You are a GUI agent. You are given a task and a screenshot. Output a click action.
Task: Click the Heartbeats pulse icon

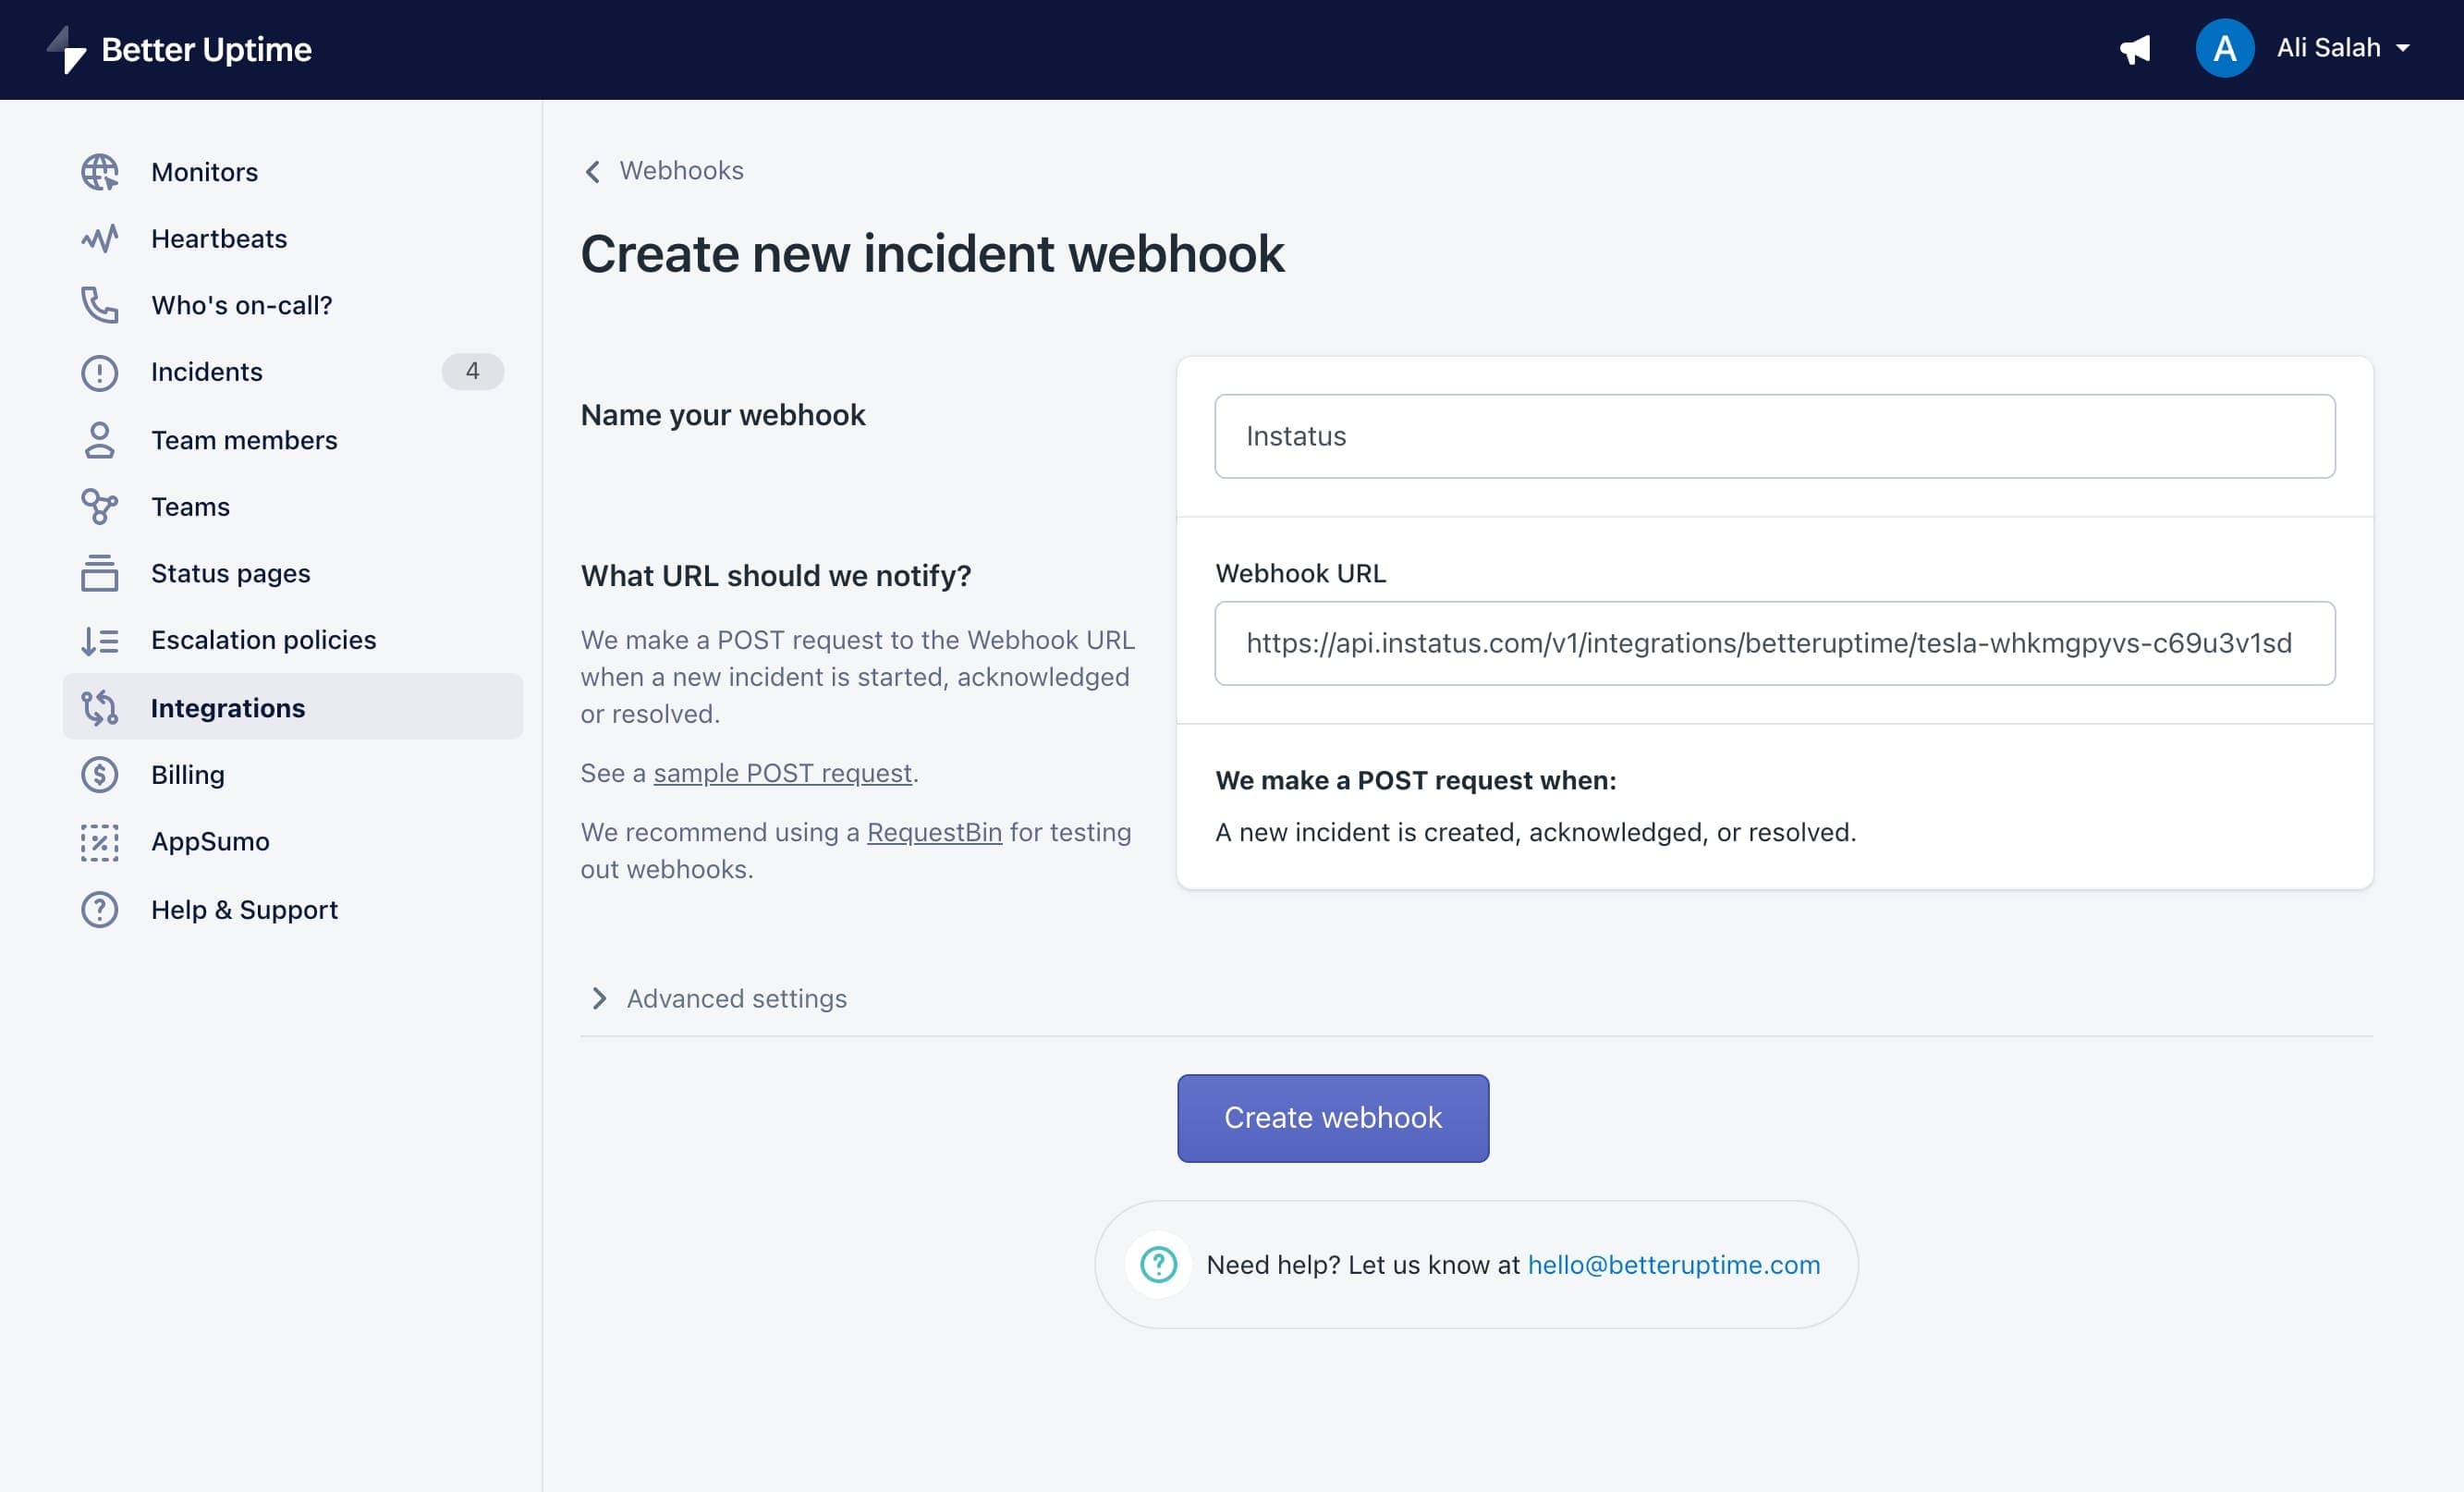(99, 239)
